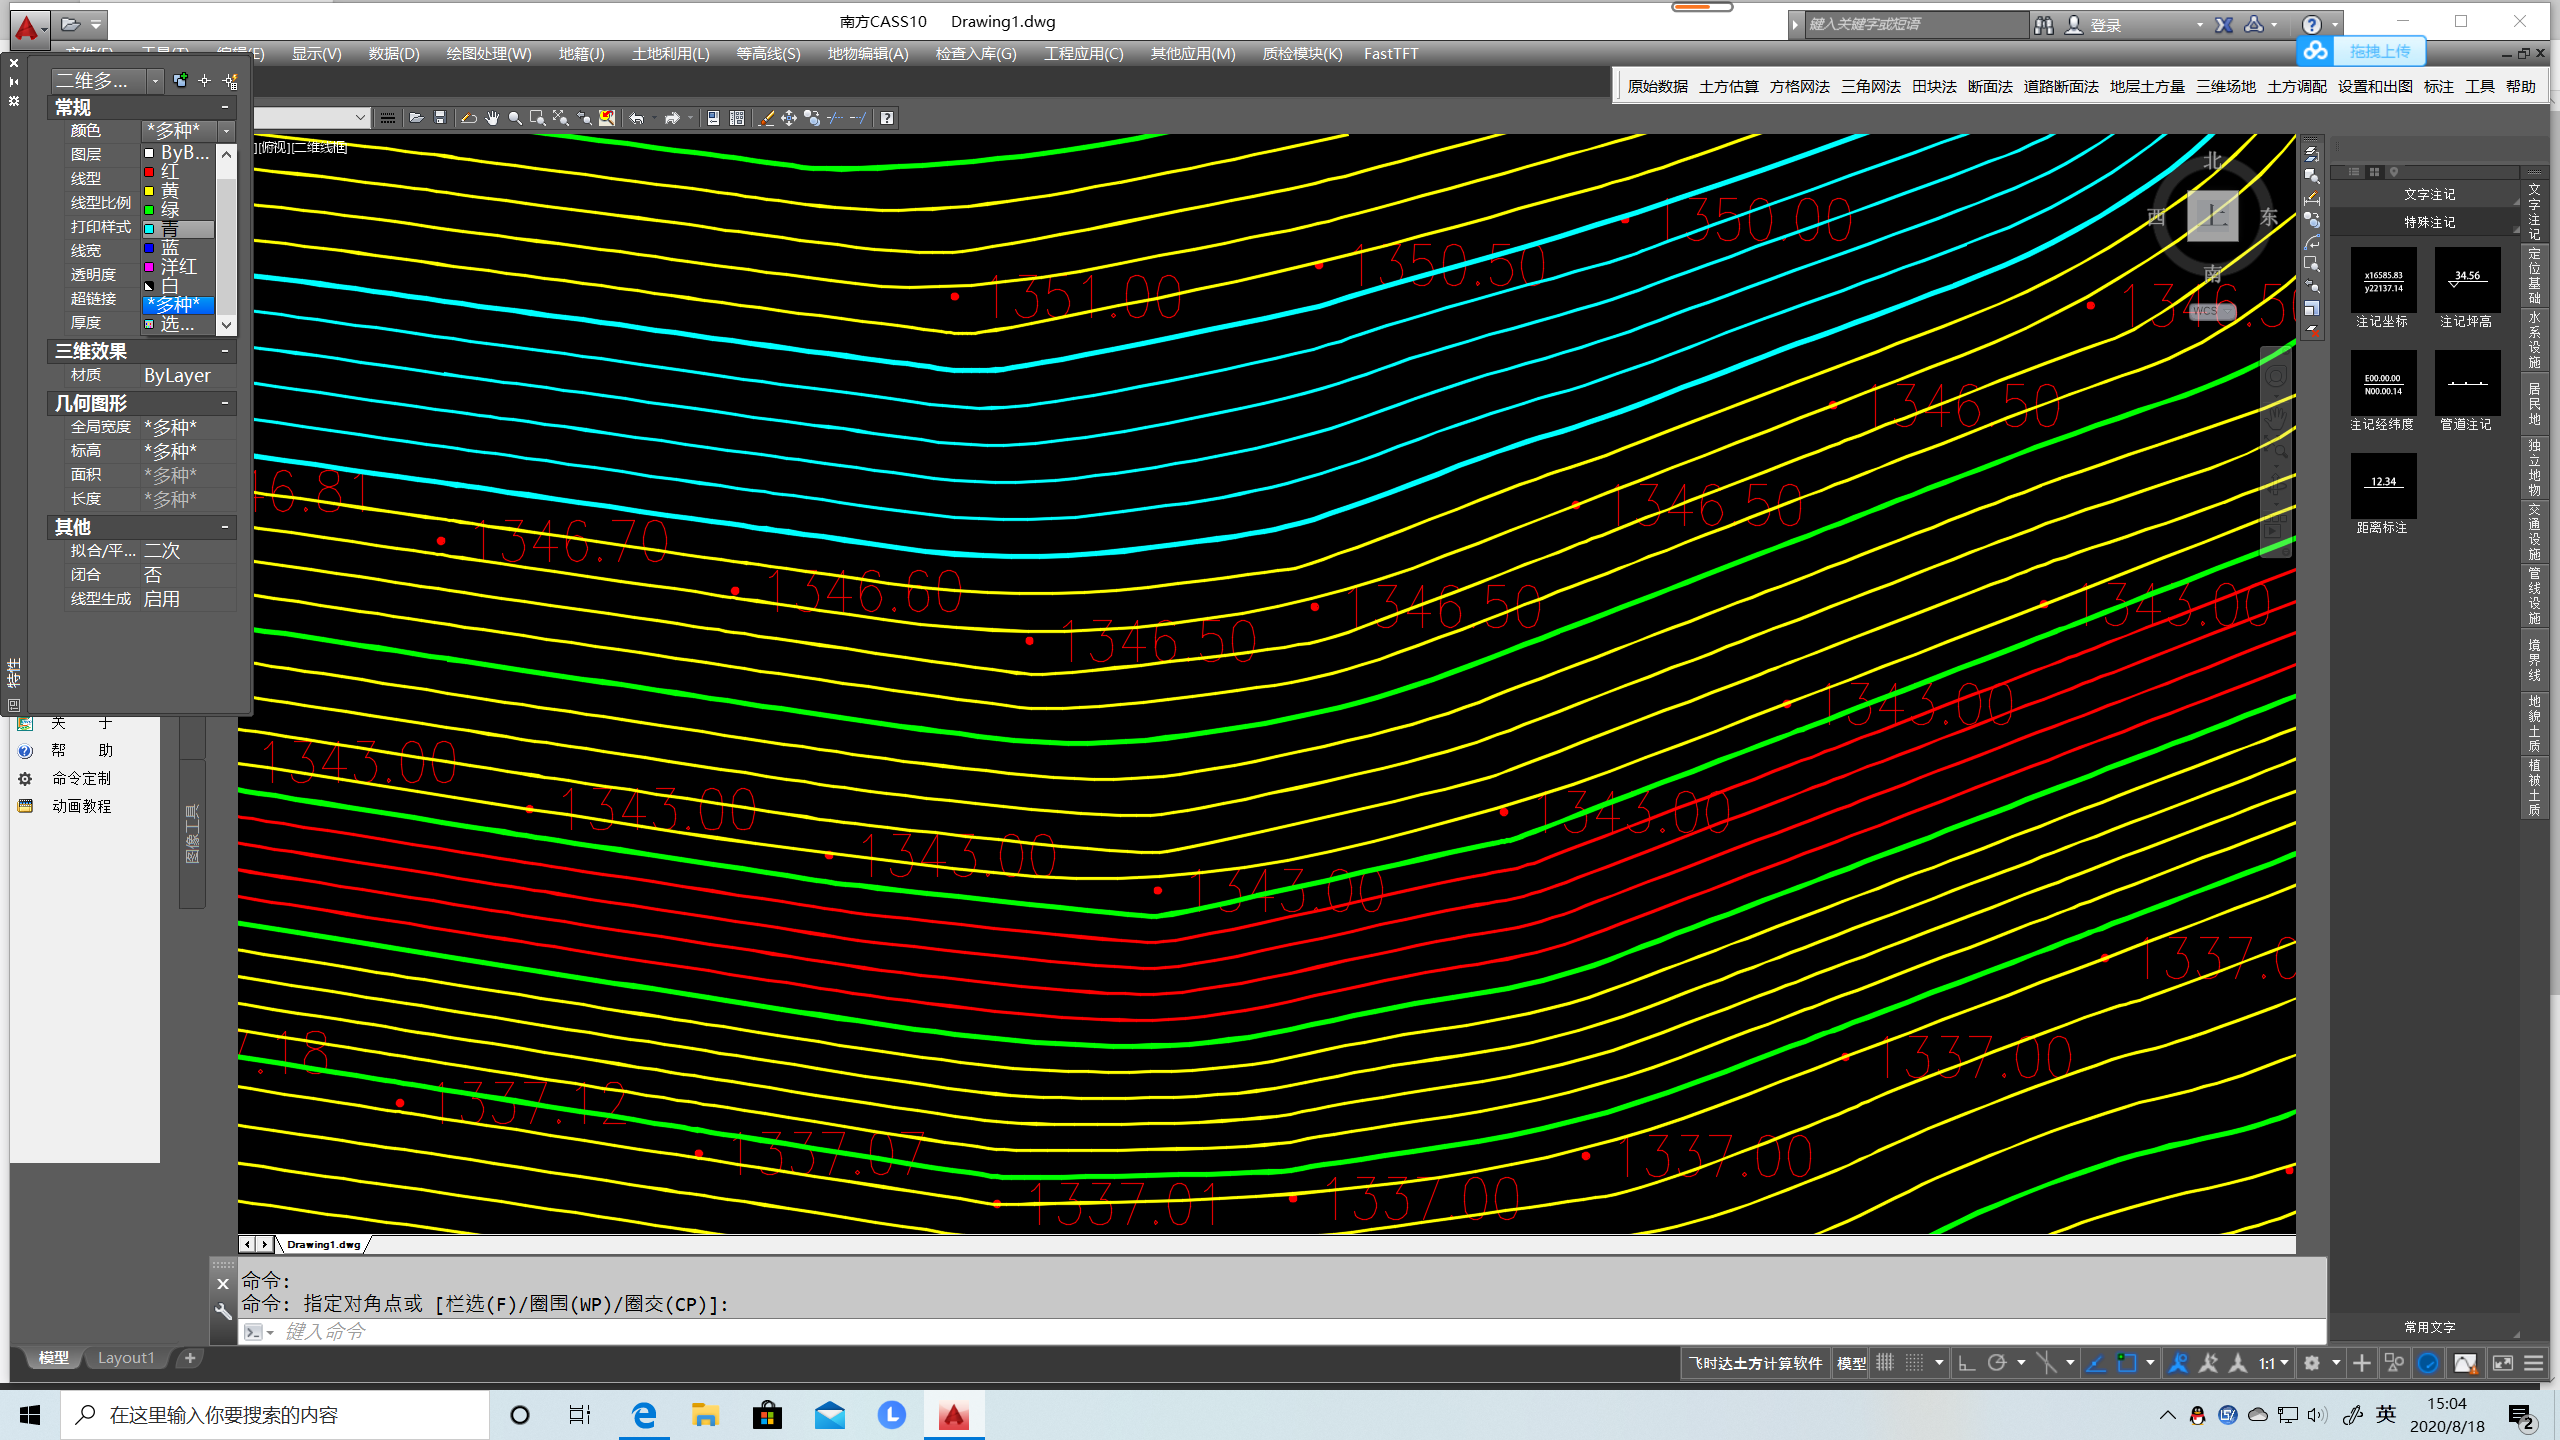
Task: Click the 土方估算 button
Action: [1728, 87]
